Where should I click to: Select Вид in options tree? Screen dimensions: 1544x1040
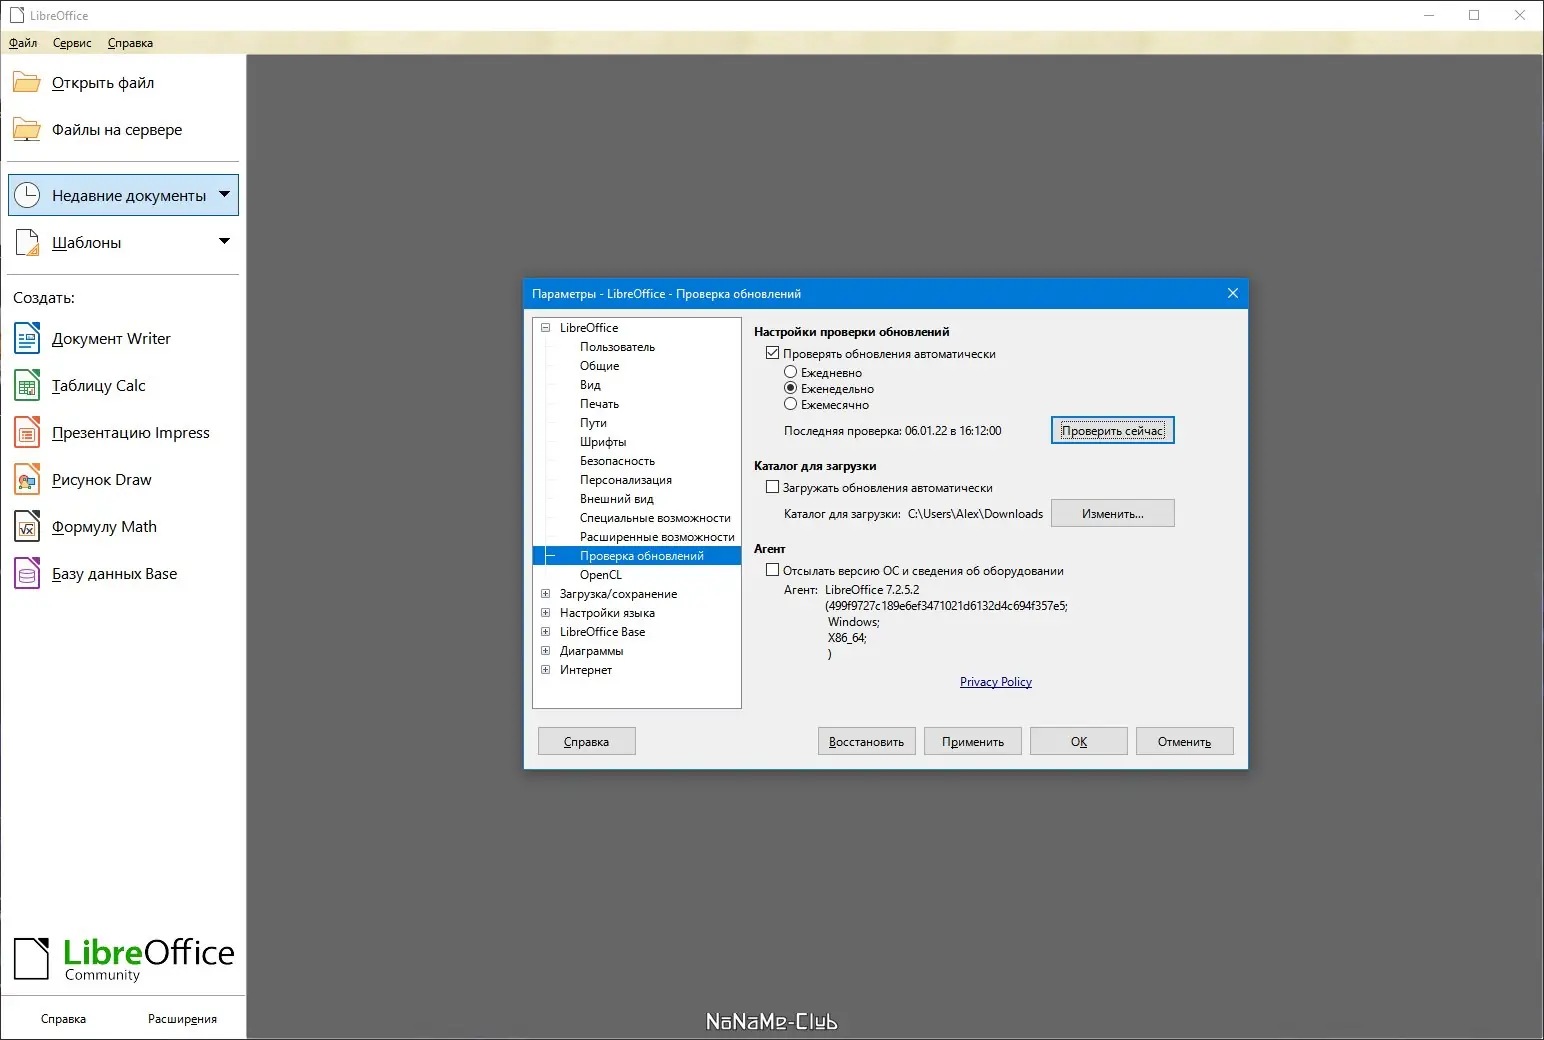pyautogui.click(x=590, y=384)
